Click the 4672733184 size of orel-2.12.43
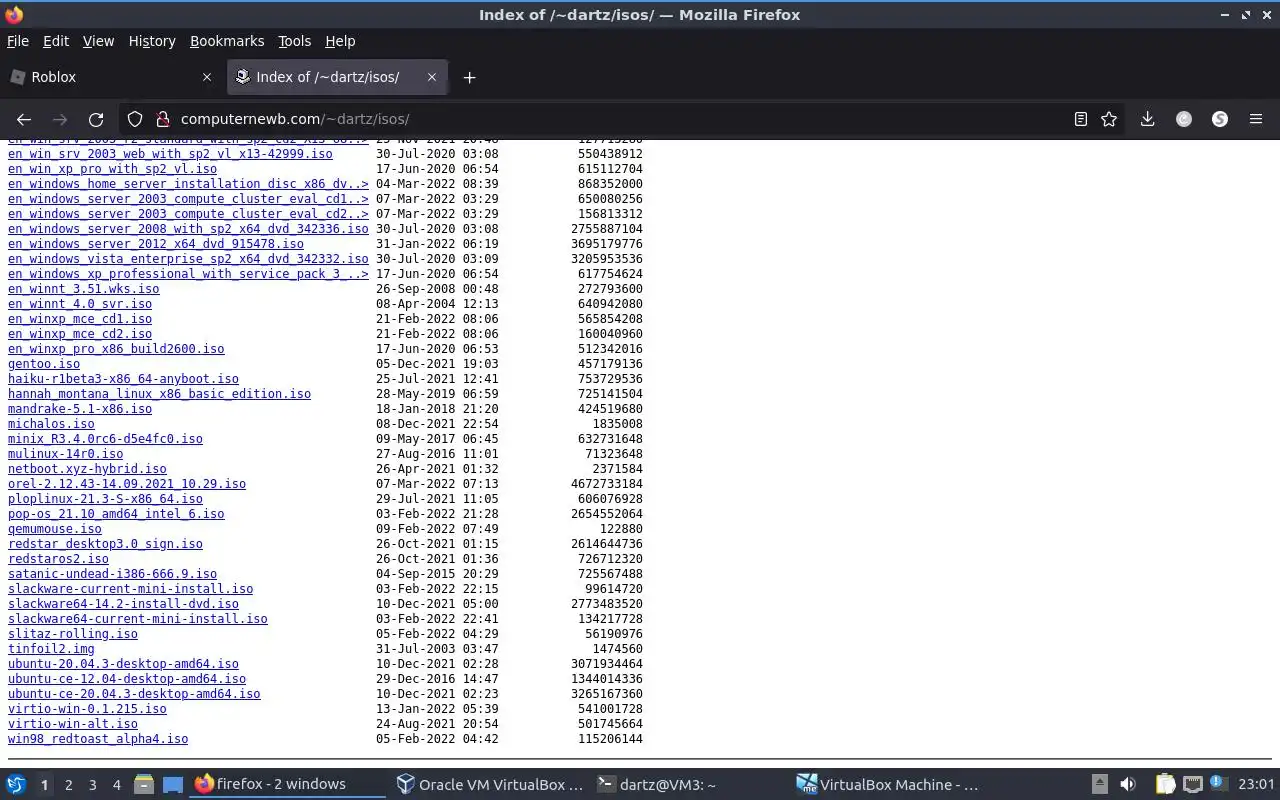 tap(607, 484)
